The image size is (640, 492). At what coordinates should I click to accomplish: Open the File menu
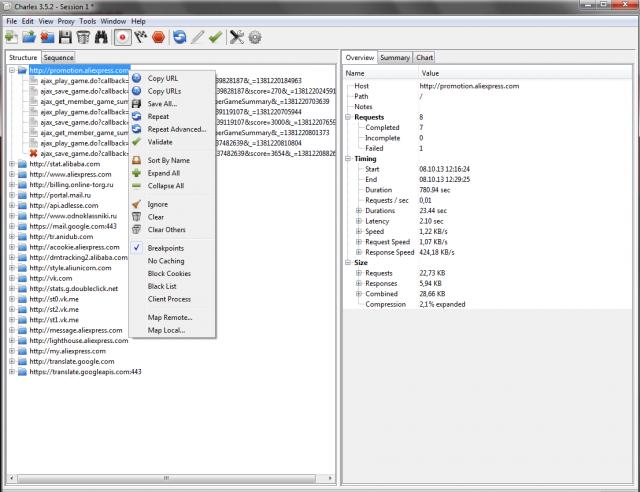pyautogui.click(x=11, y=21)
